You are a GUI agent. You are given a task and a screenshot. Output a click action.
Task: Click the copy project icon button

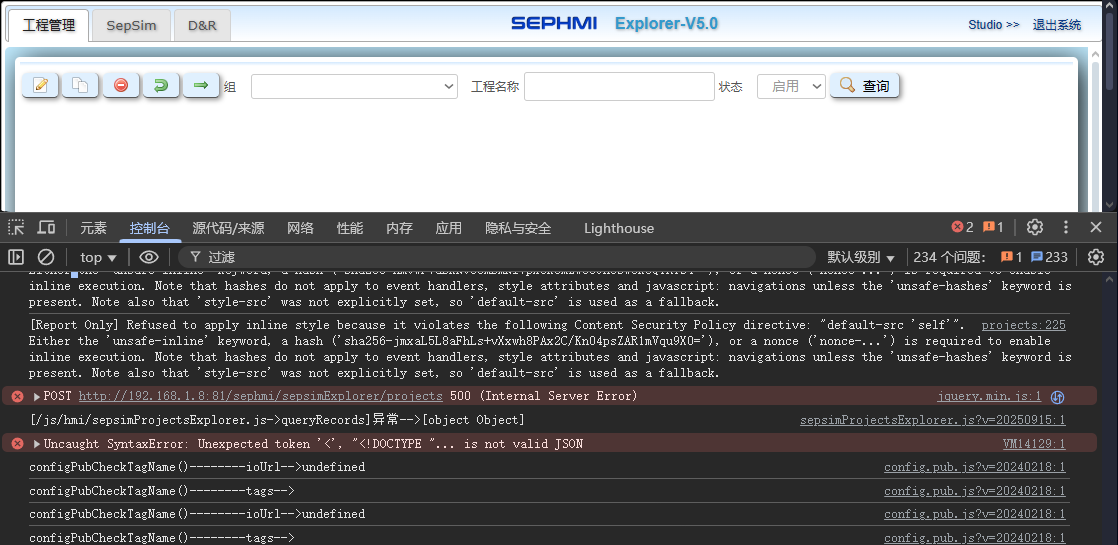tap(80, 86)
